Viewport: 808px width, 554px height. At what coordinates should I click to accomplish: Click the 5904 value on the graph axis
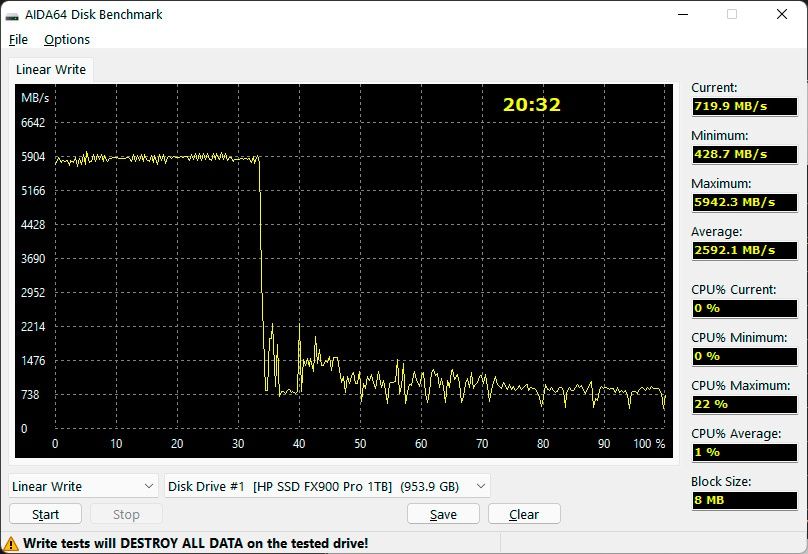click(33, 157)
